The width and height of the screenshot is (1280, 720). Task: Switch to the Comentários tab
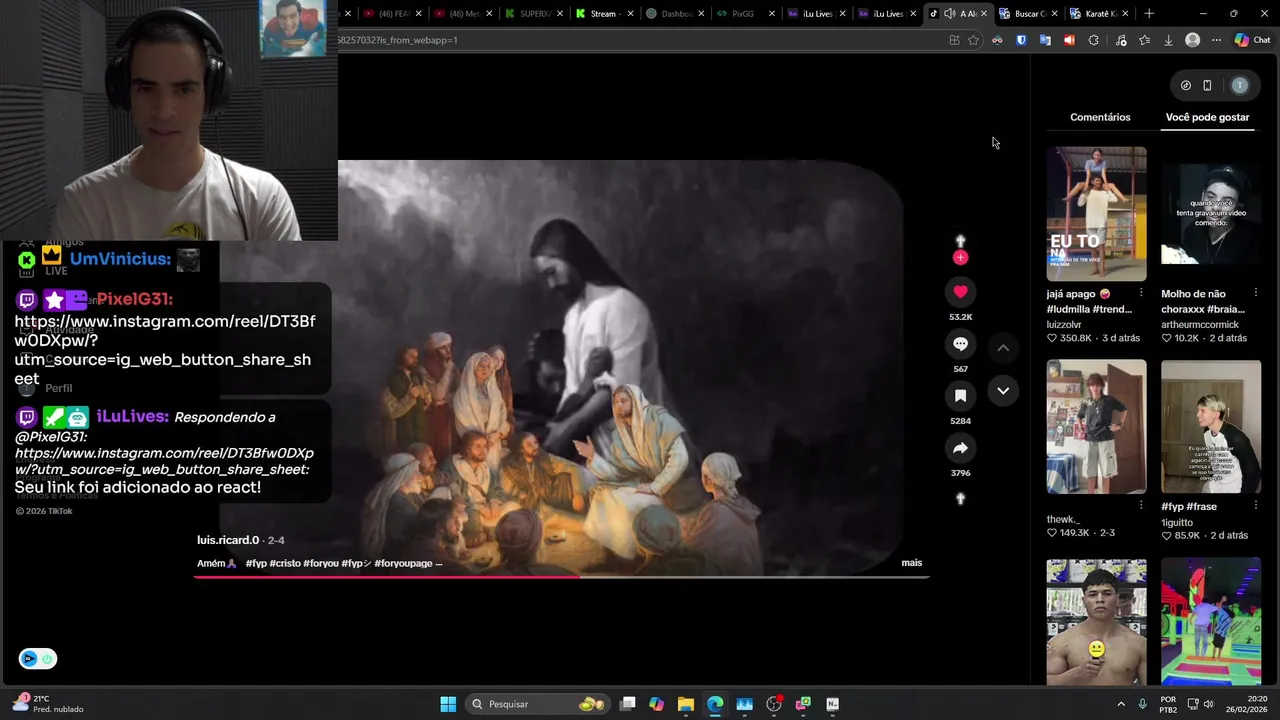1100,117
